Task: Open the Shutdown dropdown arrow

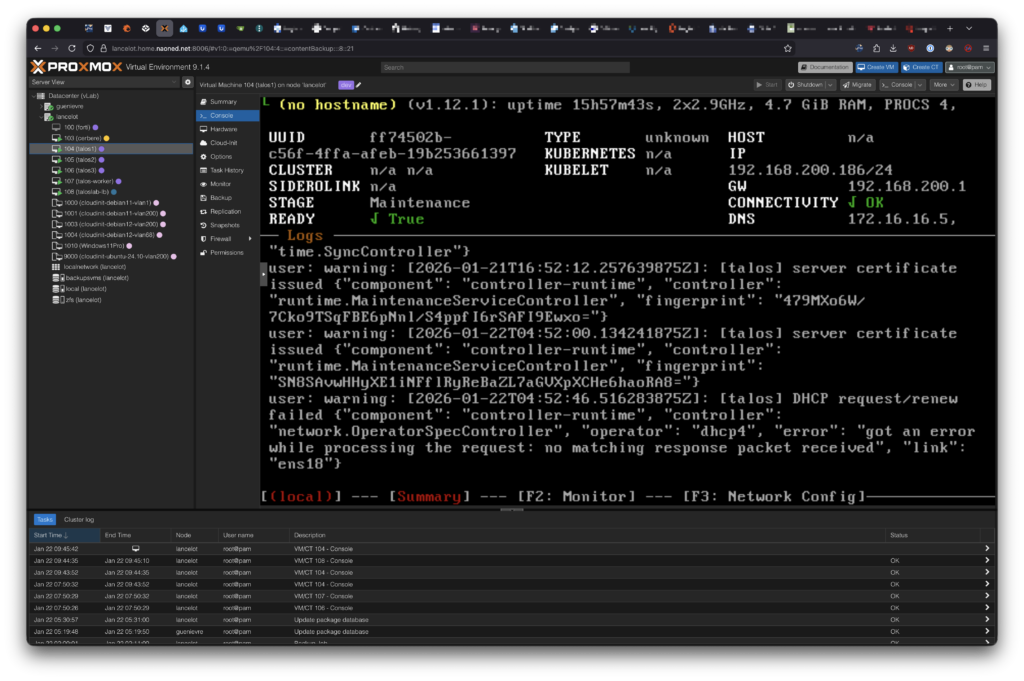Action: (828, 85)
